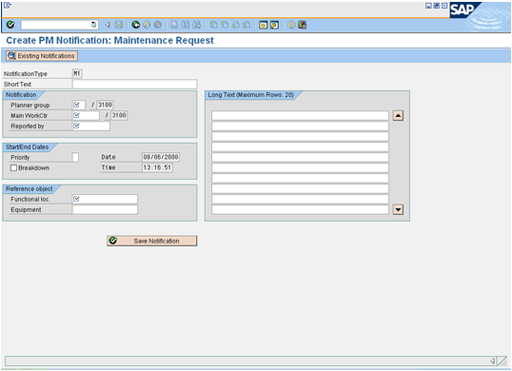
Task: Click the Print icon in toolbar
Action: tap(174, 25)
